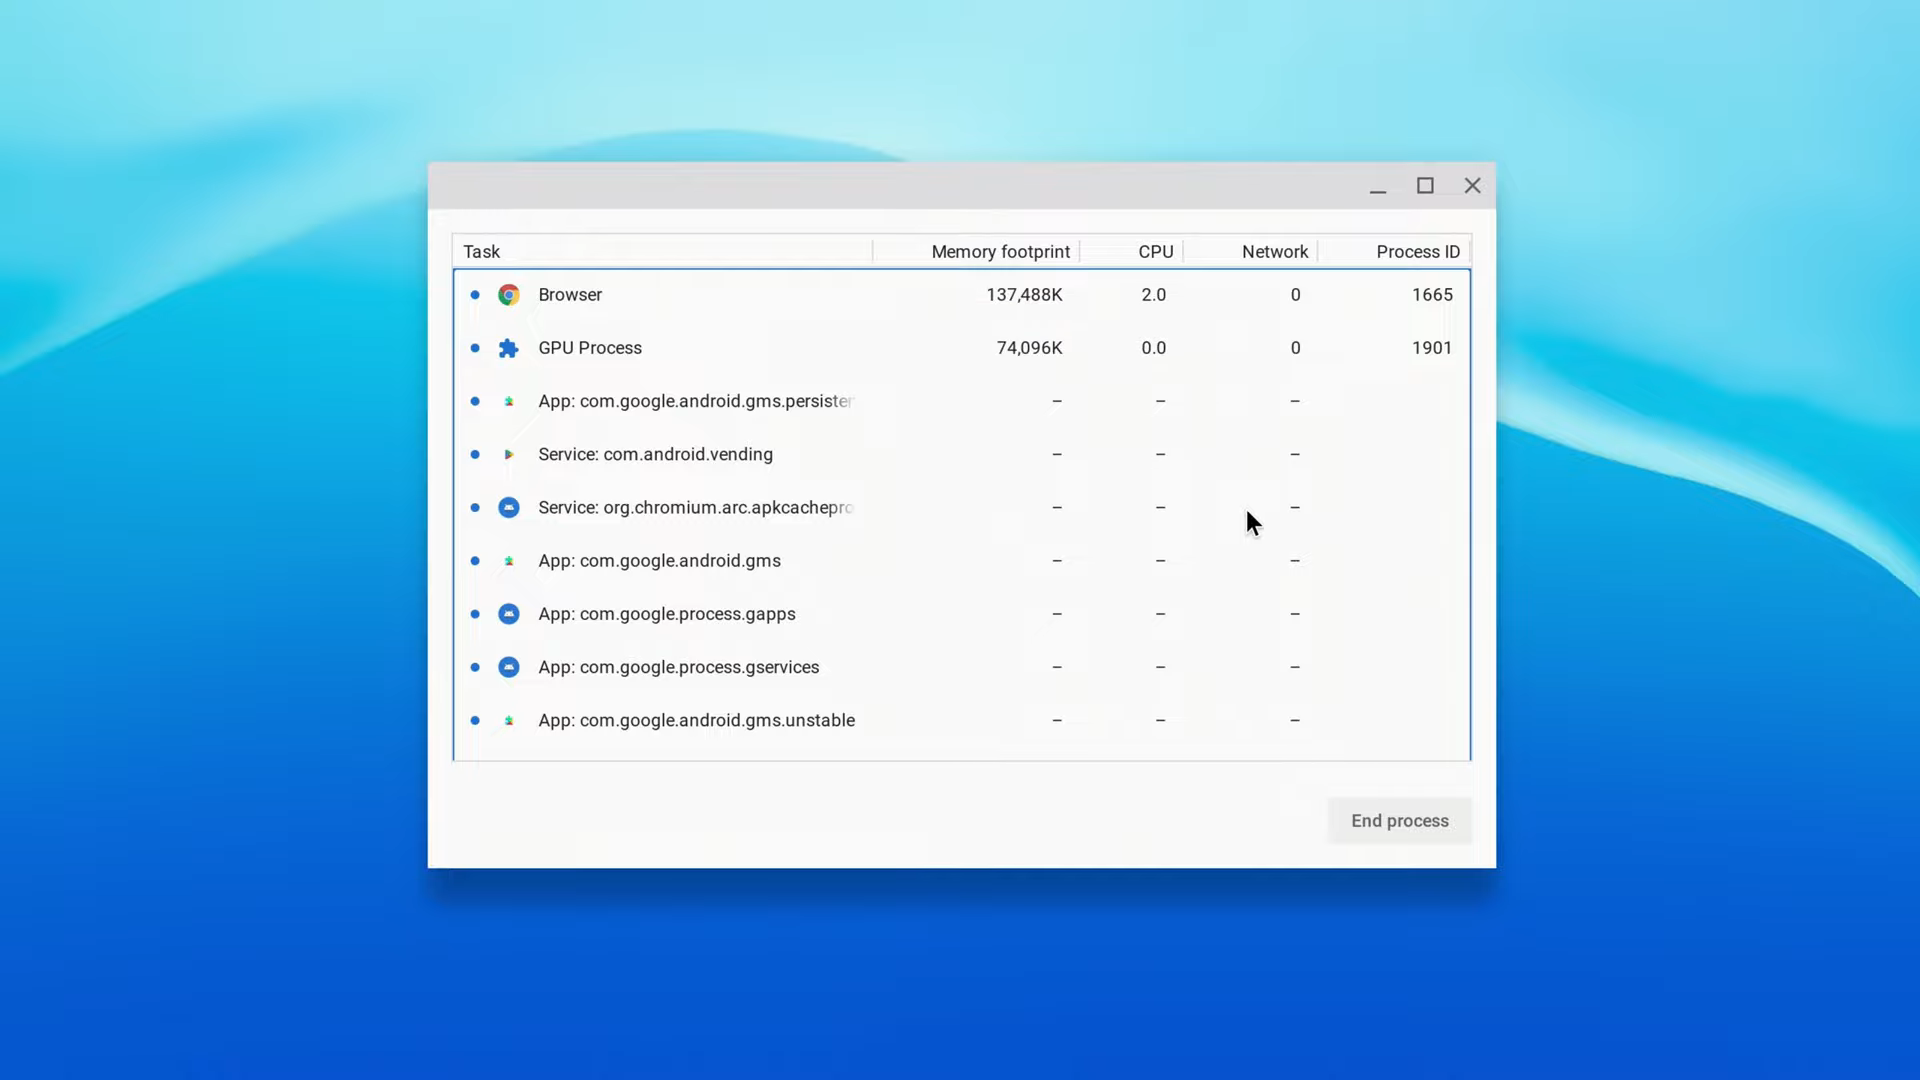Click the Android icon for com.google.android.gms.persistent
Viewport: 1920px width, 1080px height.
coord(509,401)
